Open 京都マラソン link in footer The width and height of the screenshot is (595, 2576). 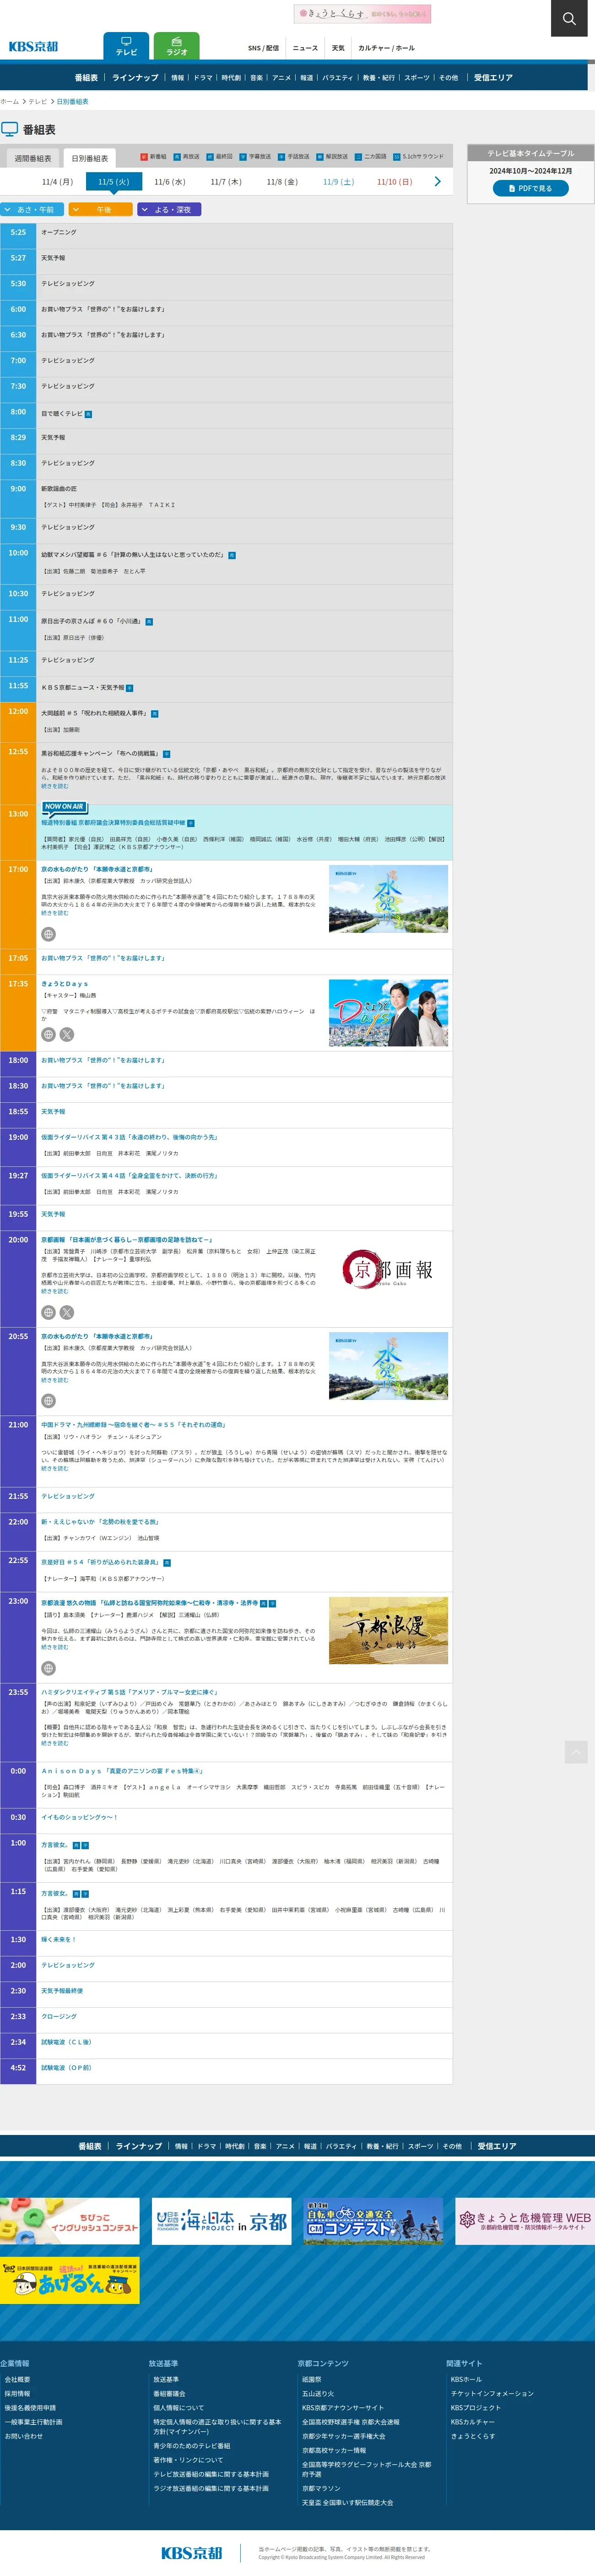point(321,2488)
